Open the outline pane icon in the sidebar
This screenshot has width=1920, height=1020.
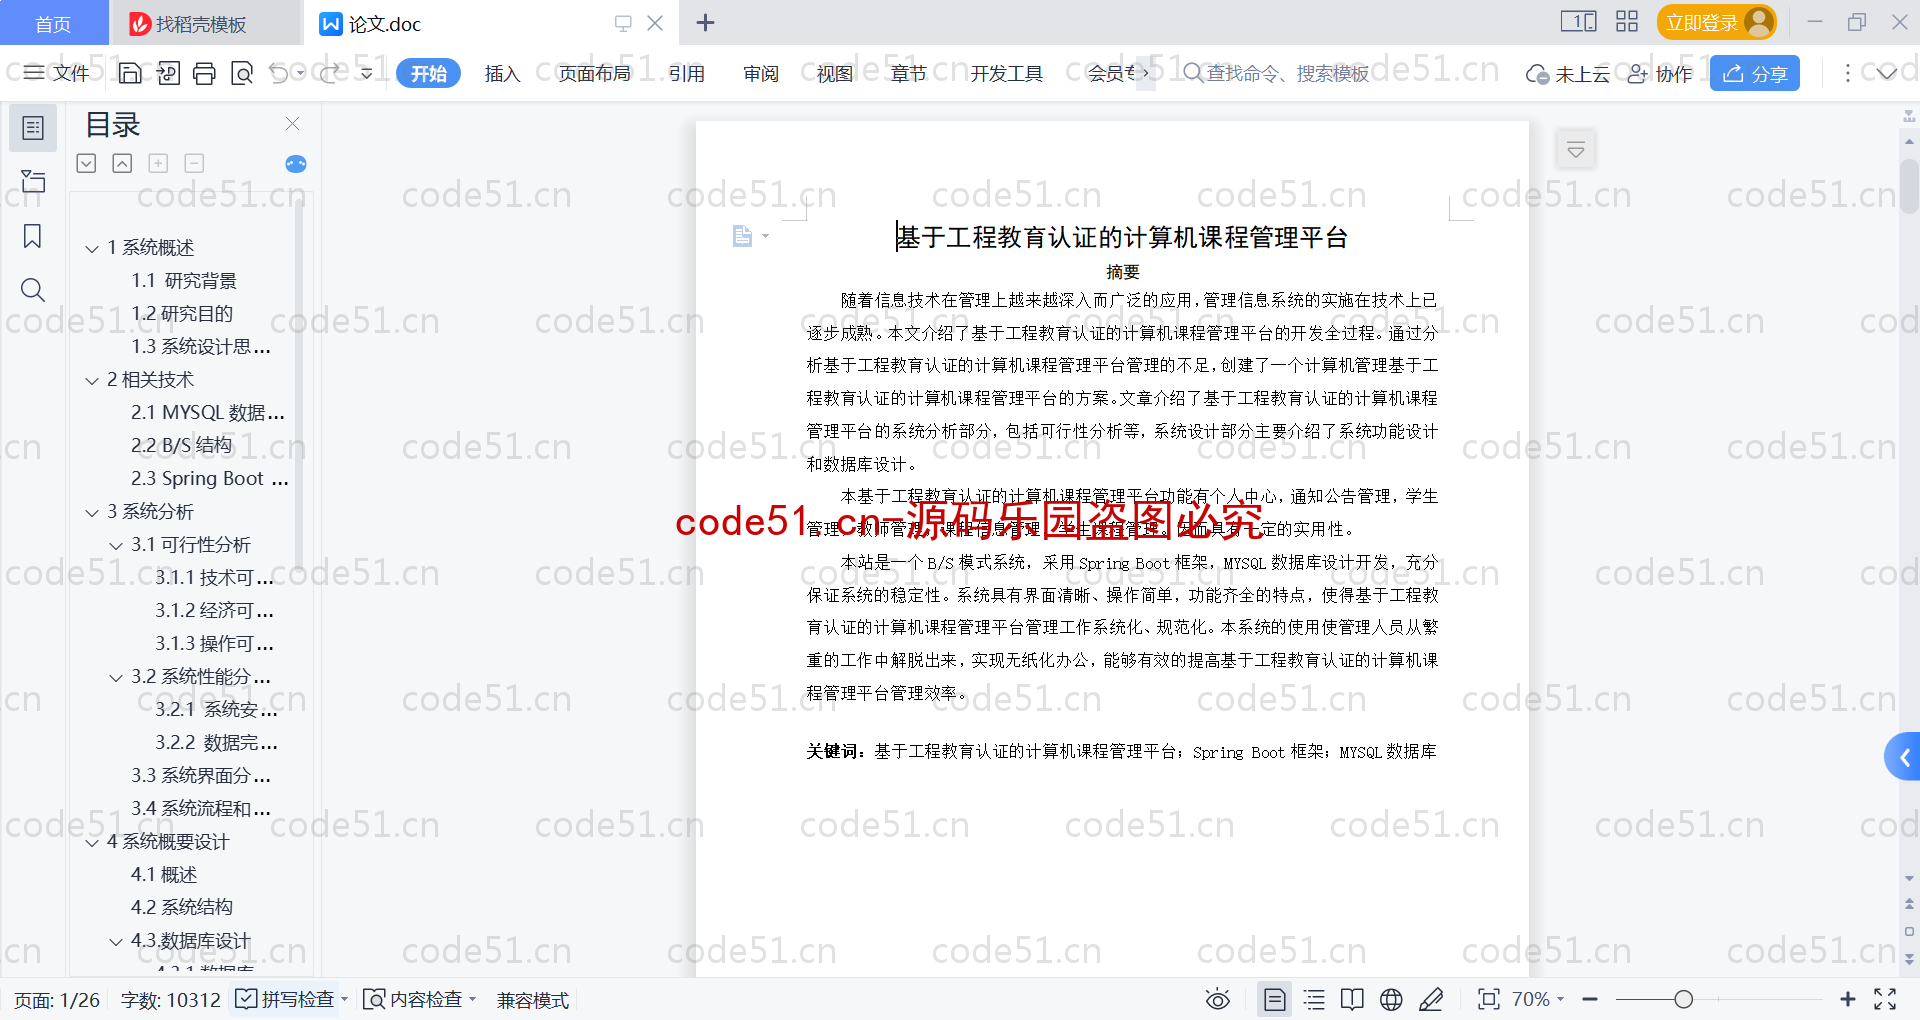(x=33, y=128)
